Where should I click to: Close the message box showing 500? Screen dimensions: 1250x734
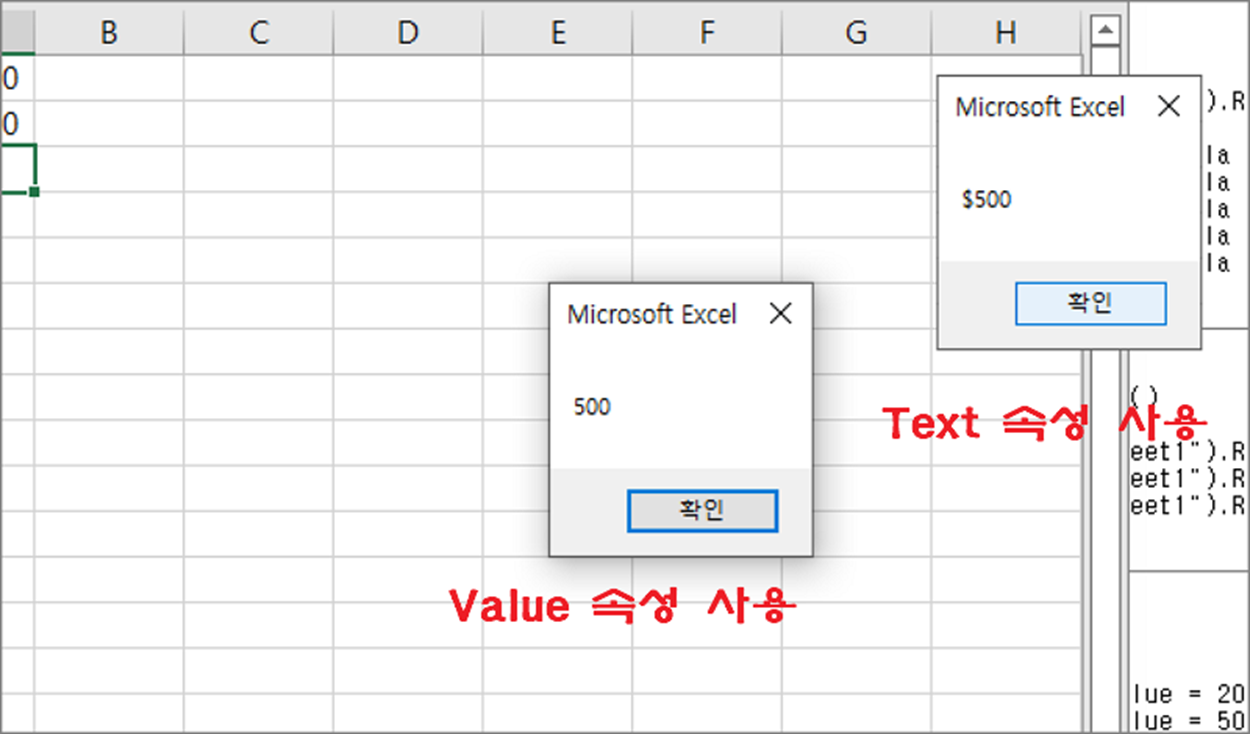click(780, 314)
